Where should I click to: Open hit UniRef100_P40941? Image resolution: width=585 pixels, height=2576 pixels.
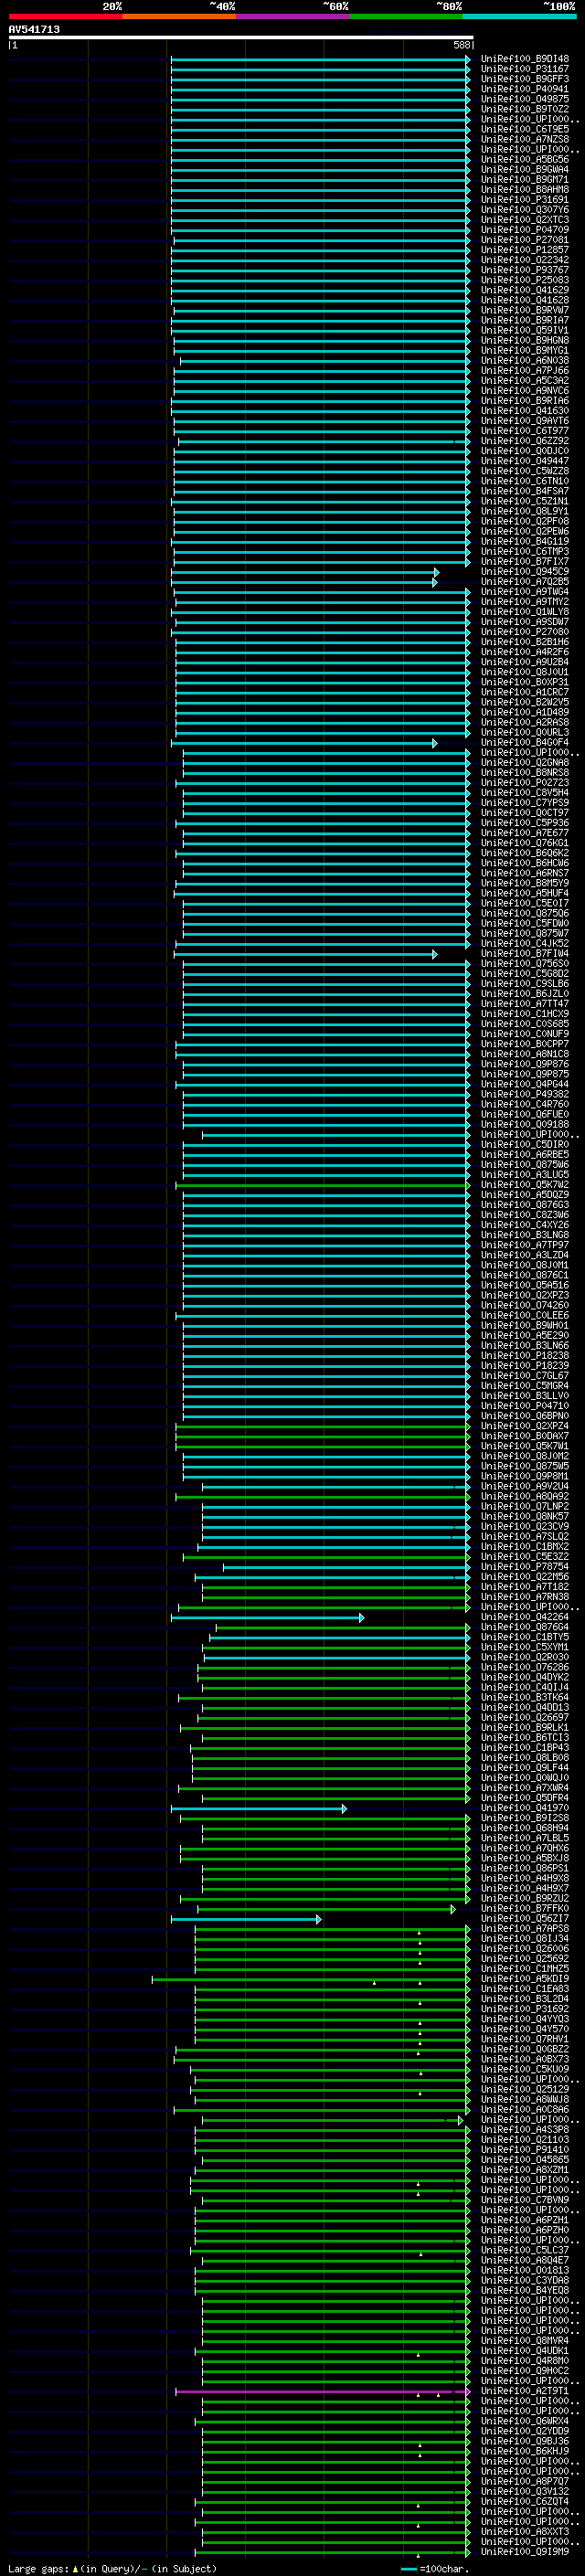524,89
